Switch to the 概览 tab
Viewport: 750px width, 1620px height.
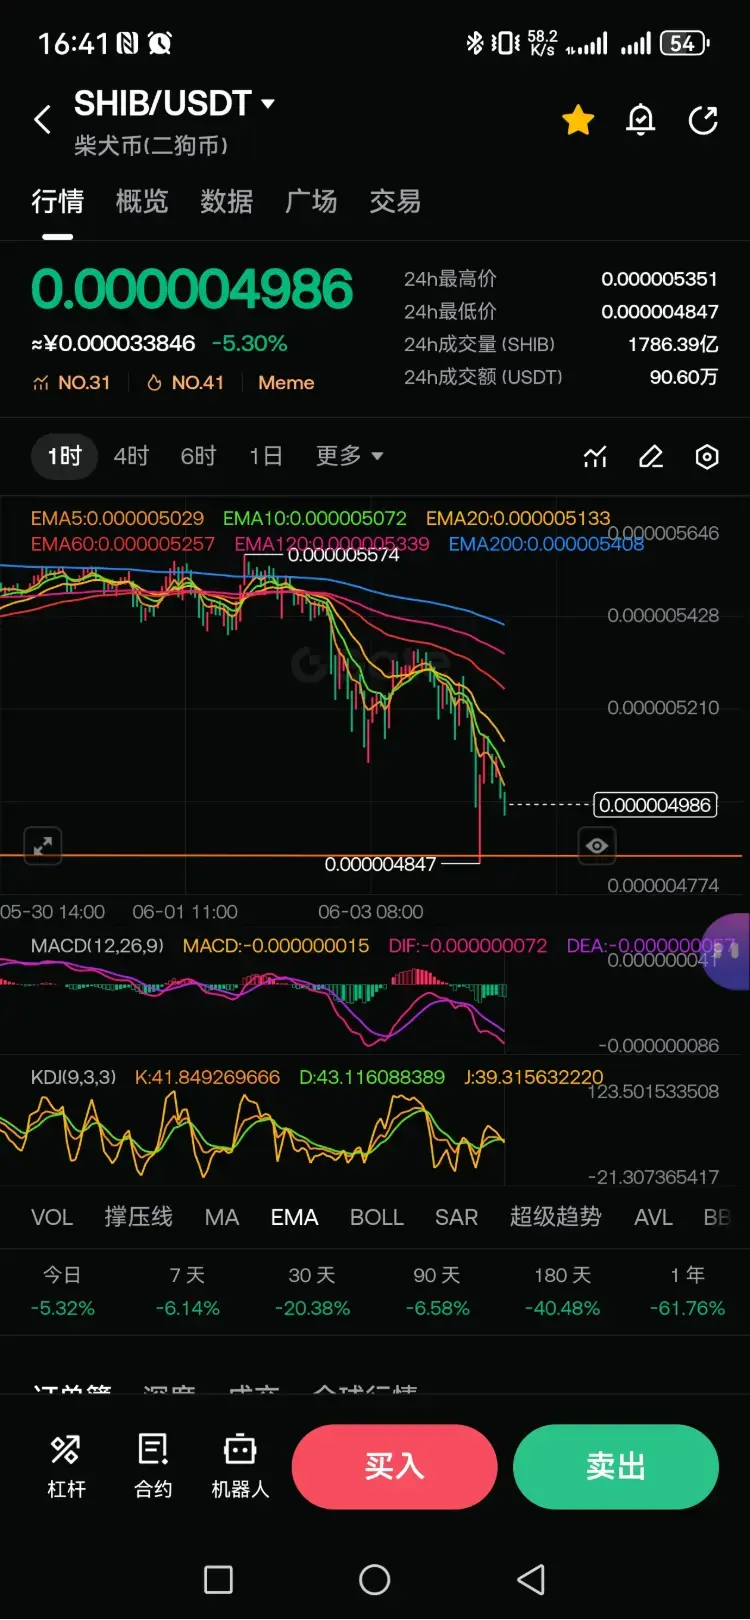click(142, 201)
